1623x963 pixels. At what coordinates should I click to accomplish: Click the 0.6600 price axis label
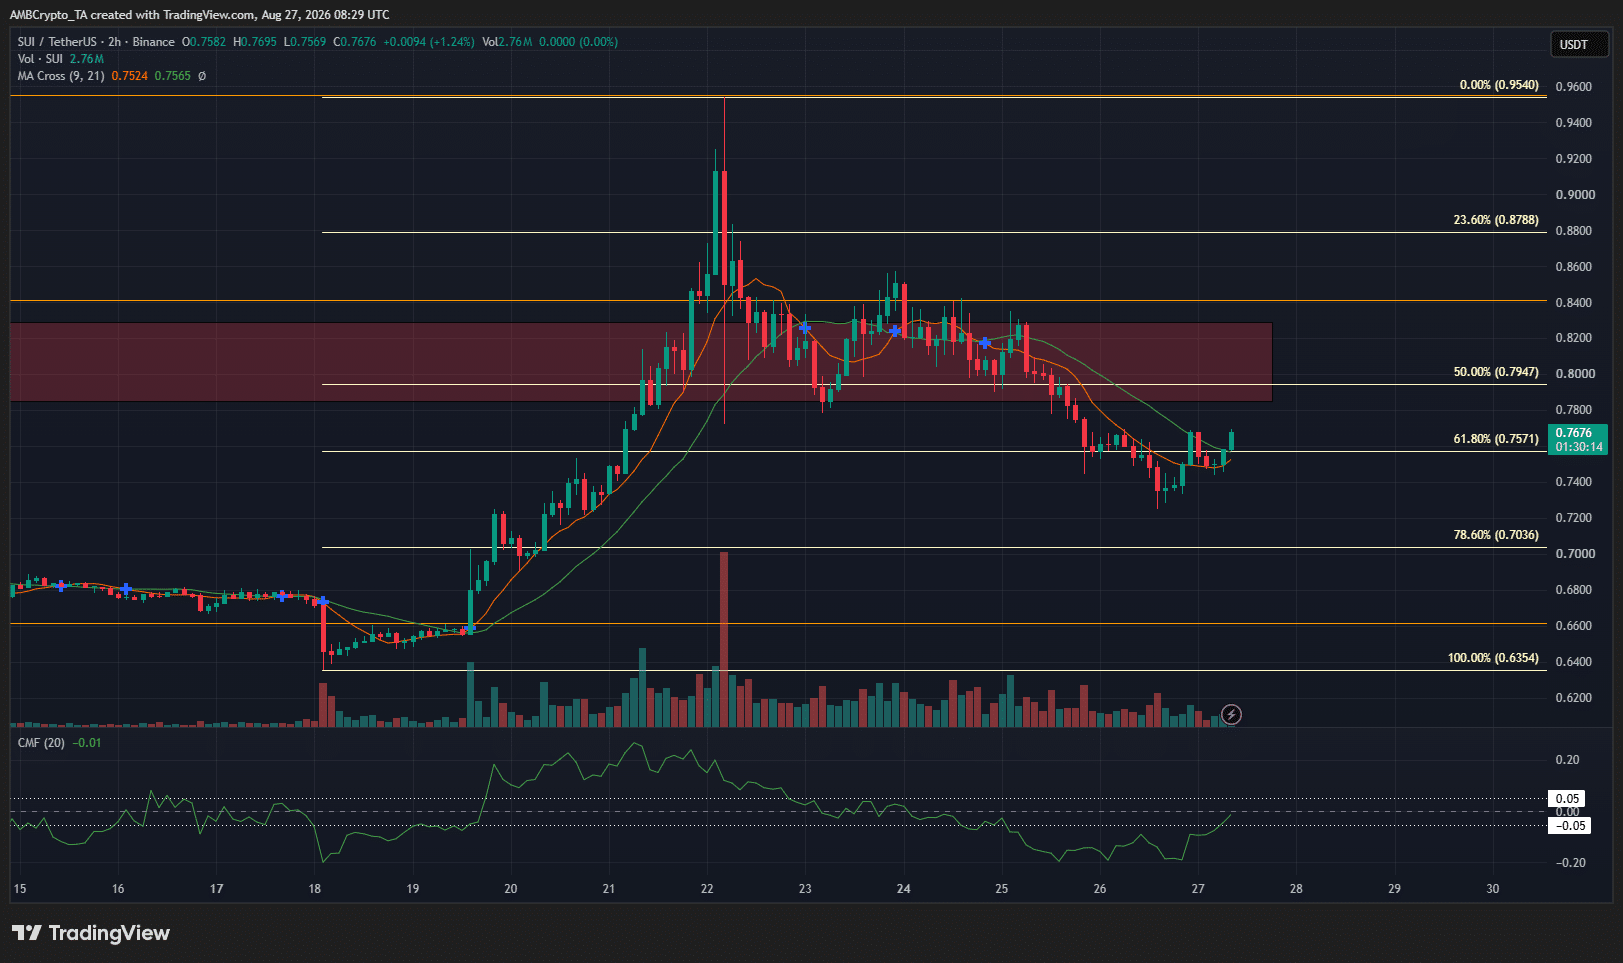[x=1574, y=626]
